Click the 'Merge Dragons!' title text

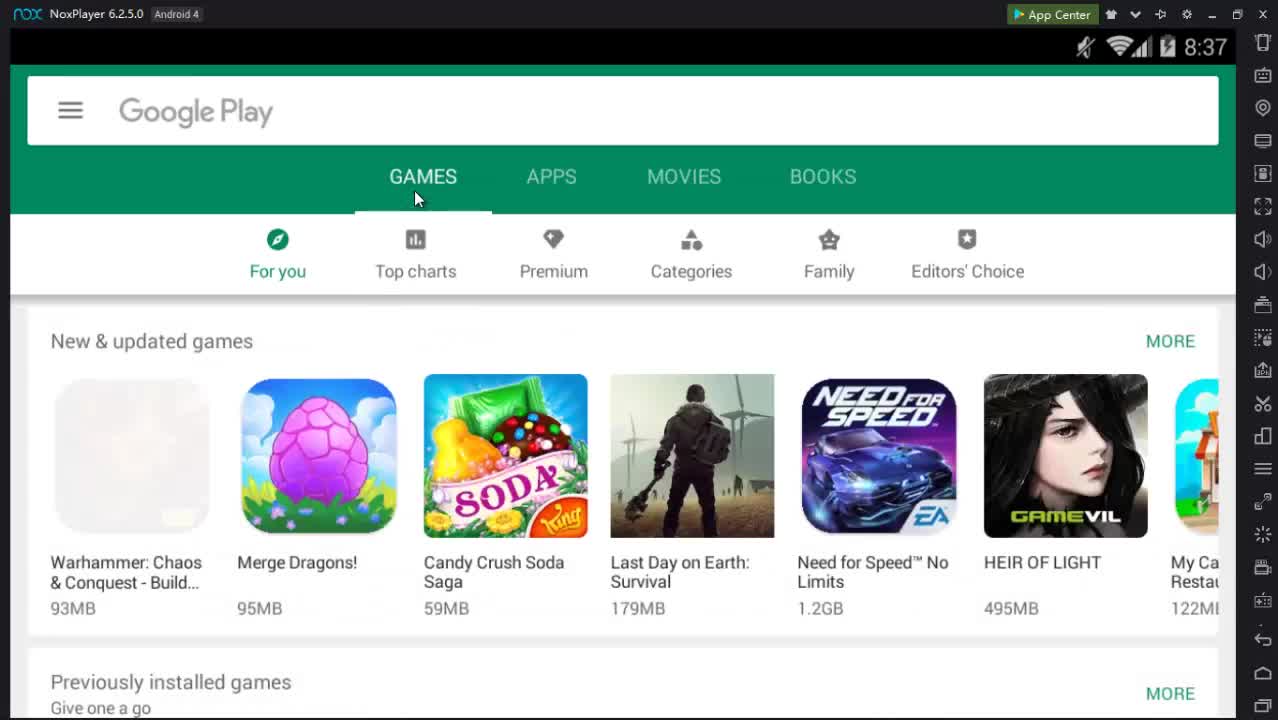tap(297, 562)
